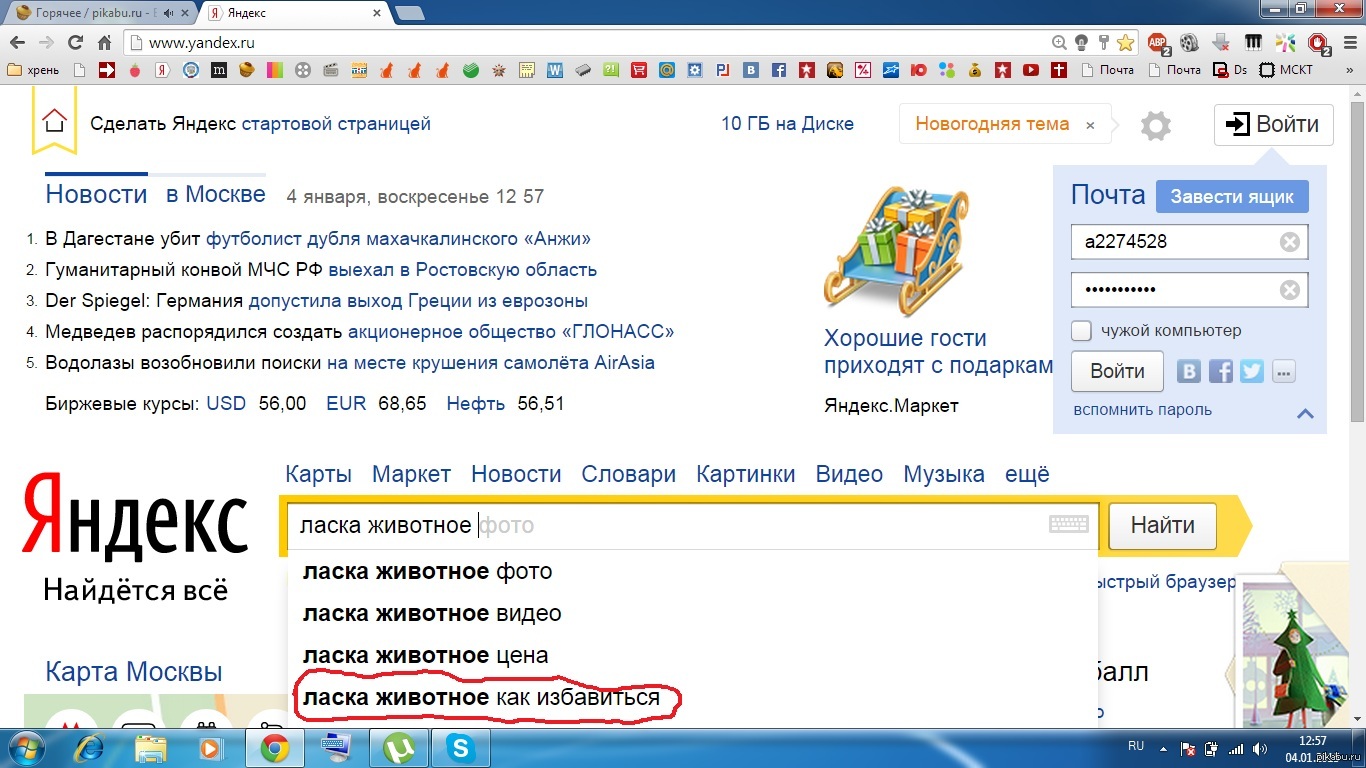This screenshot has height=768, width=1366.
Task: Open the Музыка service
Action: coord(944,474)
